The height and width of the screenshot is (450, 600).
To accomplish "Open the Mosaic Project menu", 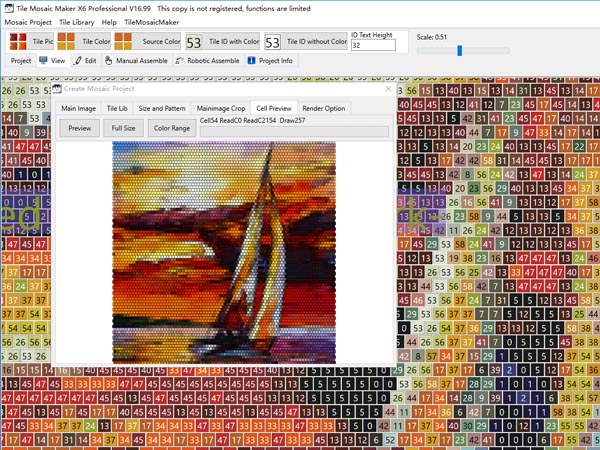I will coord(28,22).
